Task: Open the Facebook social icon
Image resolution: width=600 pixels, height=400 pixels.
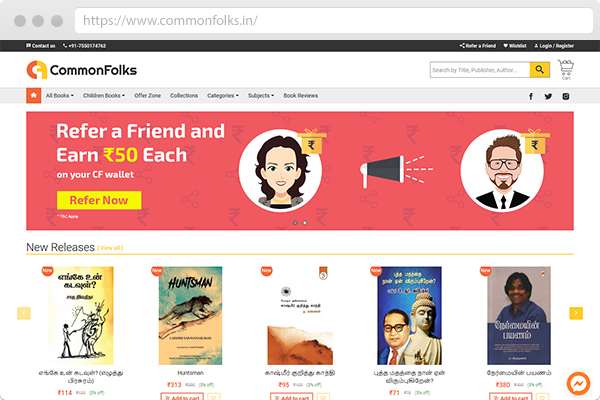Action: [531, 96]
